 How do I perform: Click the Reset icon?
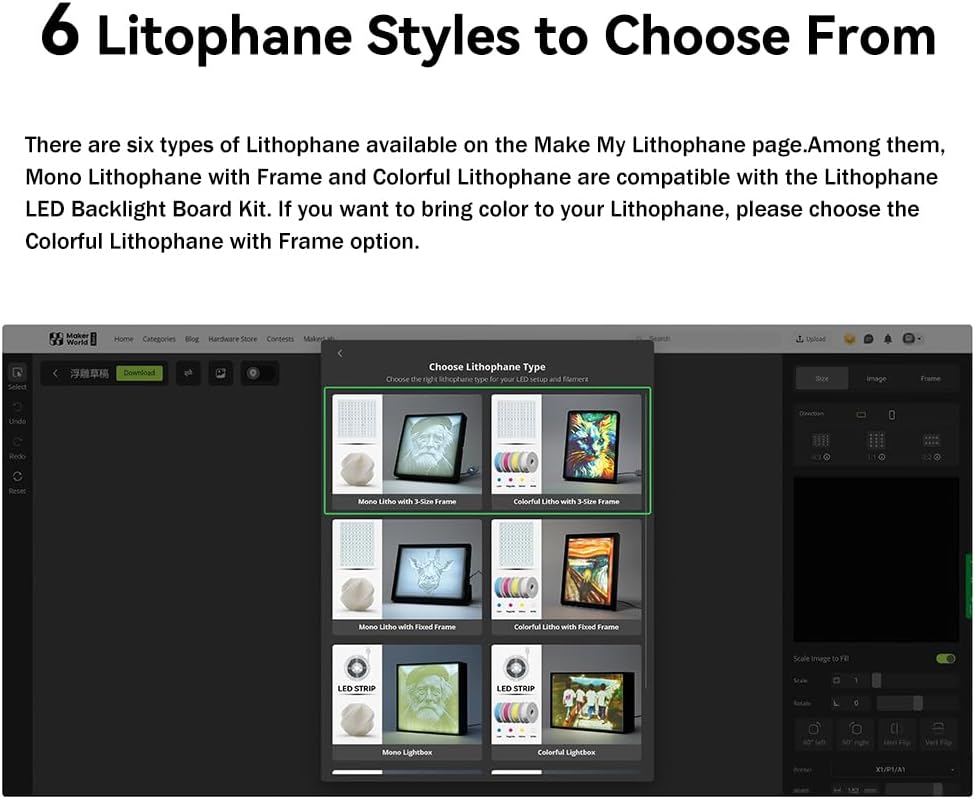click(x=17, y=477)
